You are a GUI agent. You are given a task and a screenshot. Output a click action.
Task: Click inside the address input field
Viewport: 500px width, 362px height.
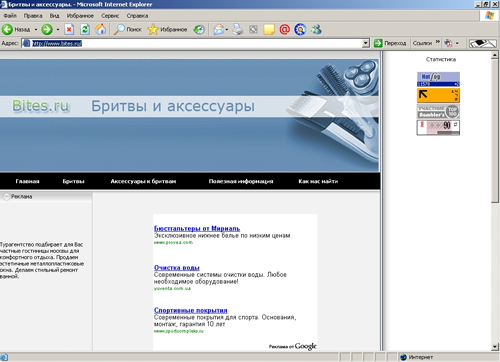pyautogui.click(x=197, y=43)
